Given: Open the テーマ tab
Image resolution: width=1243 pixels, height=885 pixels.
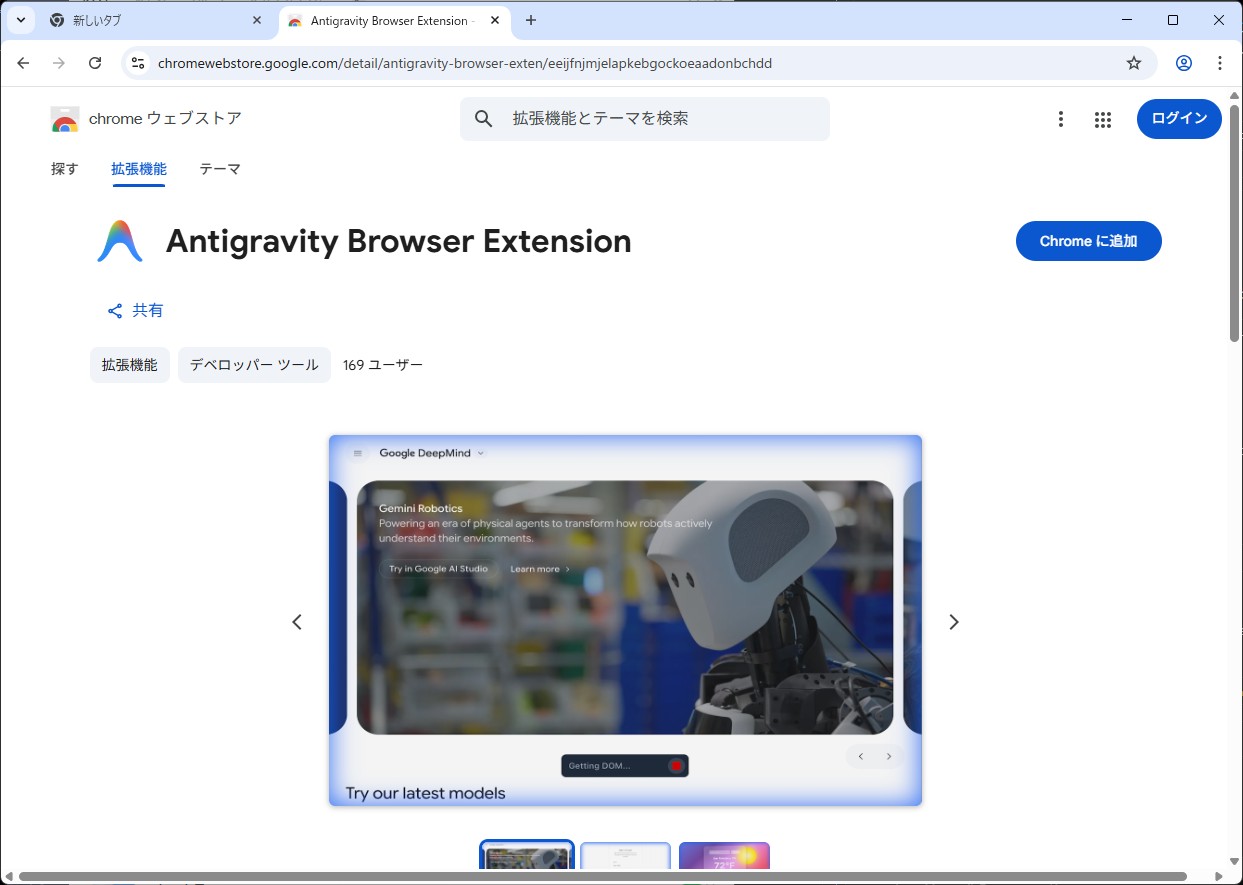Looking at the screenshot, I should (x=220, y=169).
